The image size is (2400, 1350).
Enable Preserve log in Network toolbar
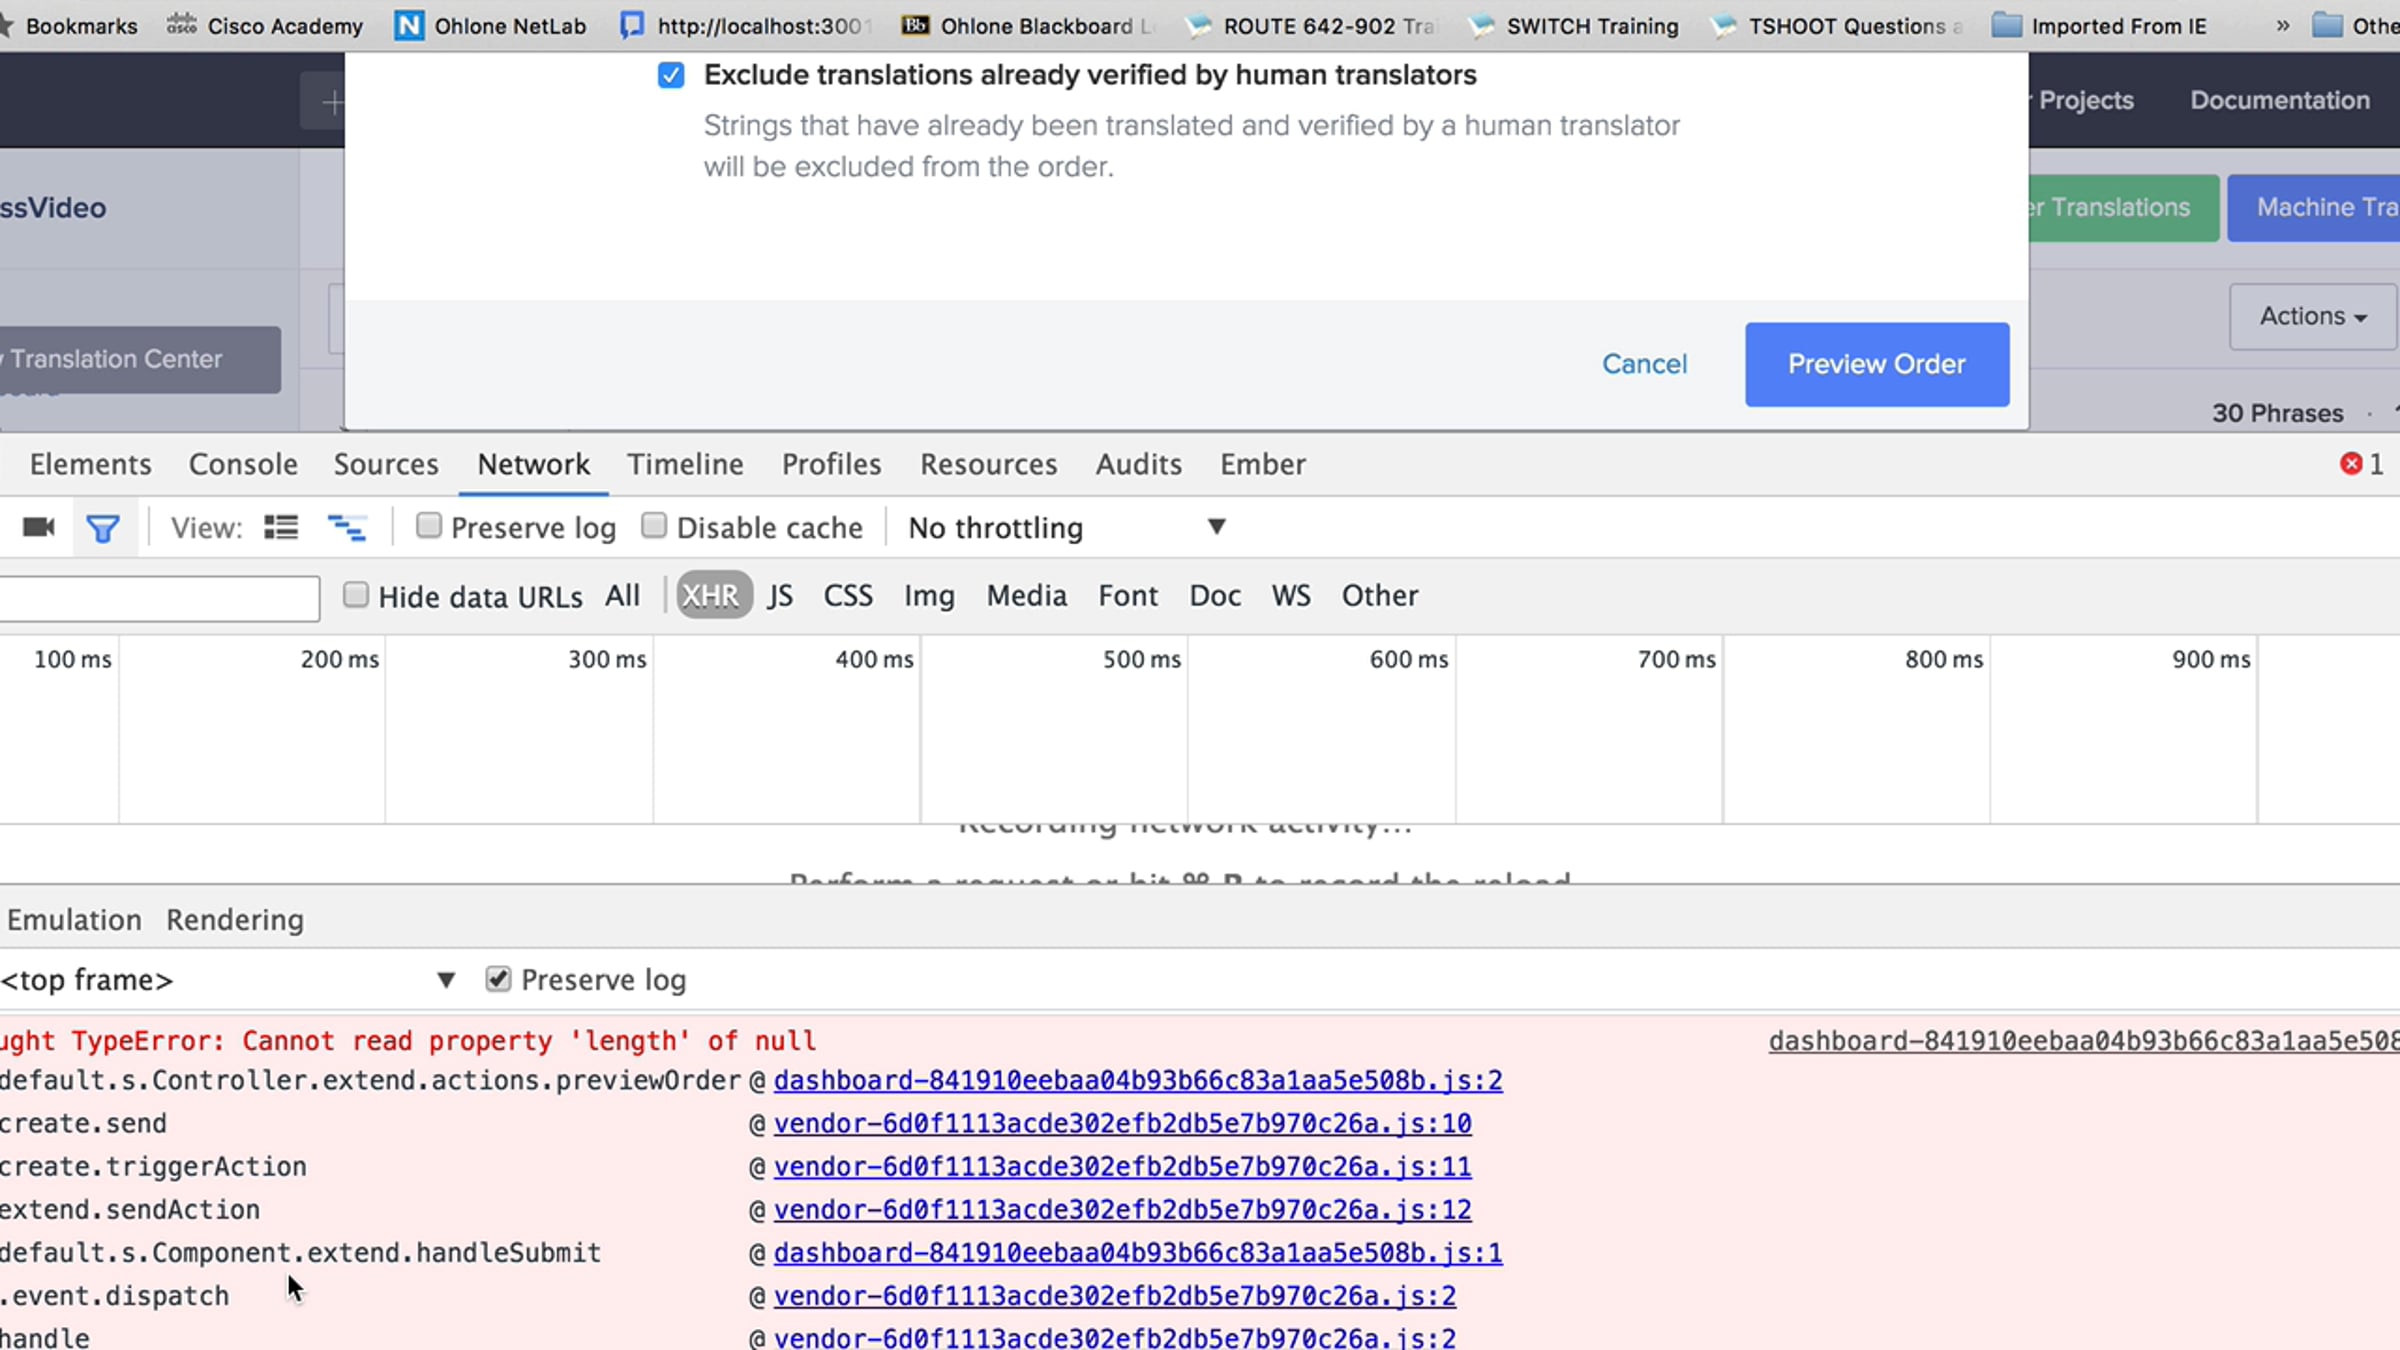[429, 526]
